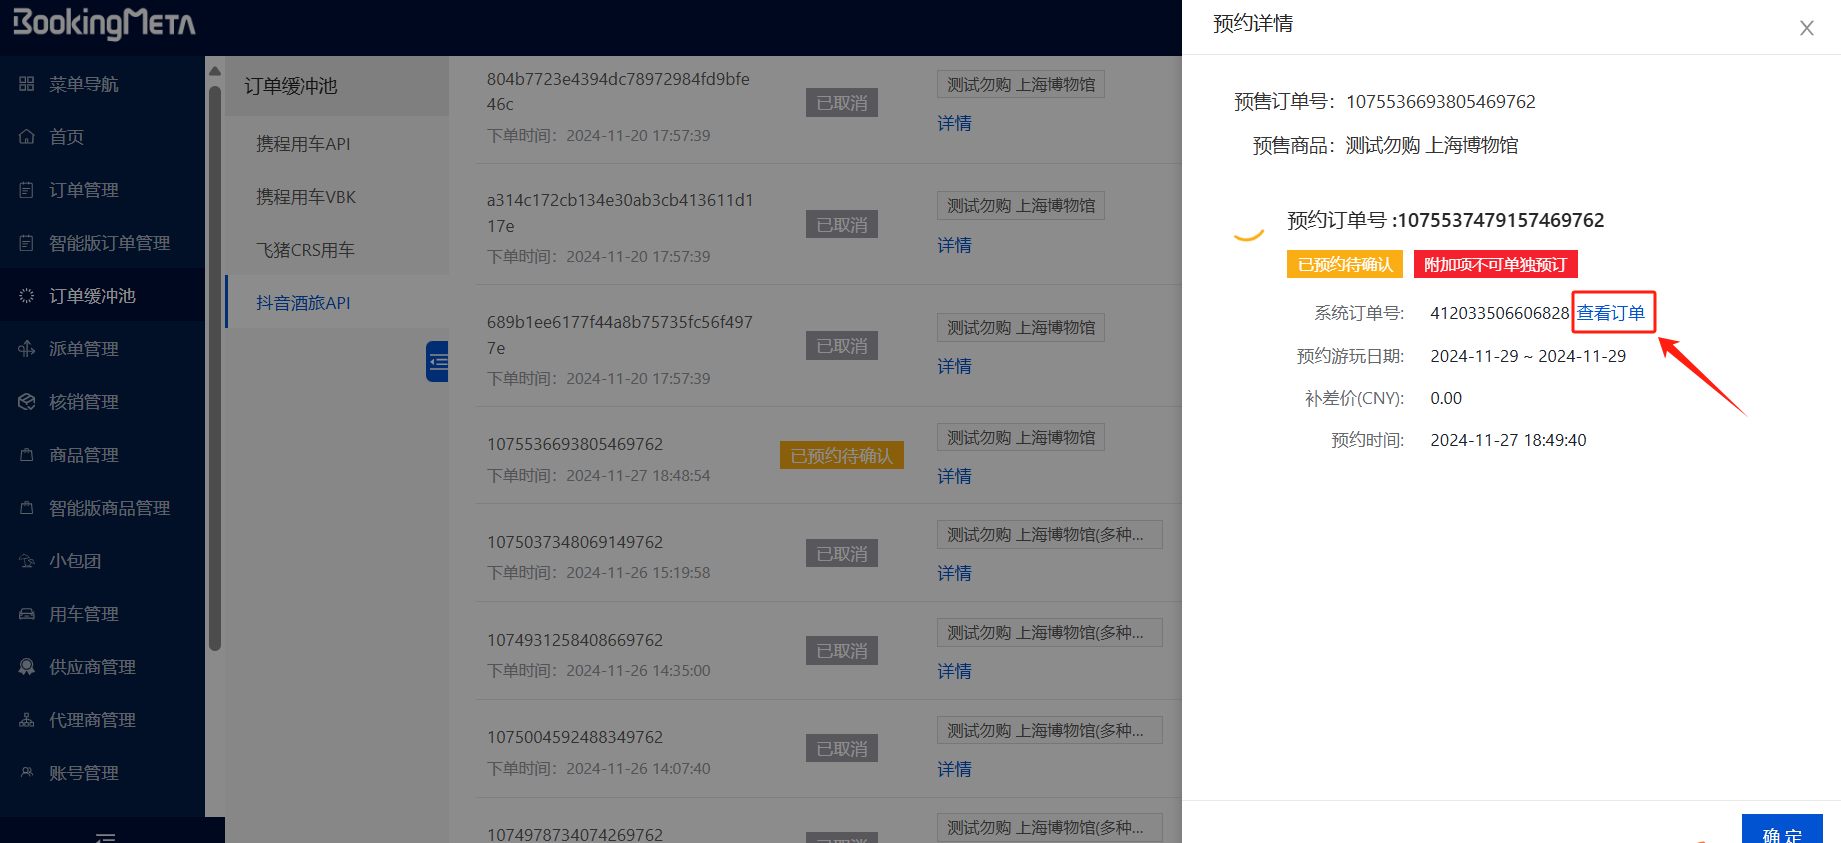Image resolution: width=1841 pixels, height=843 pixels.
Task: Click the 核销管理 sidebar icon
Action: tap(27, 402)
